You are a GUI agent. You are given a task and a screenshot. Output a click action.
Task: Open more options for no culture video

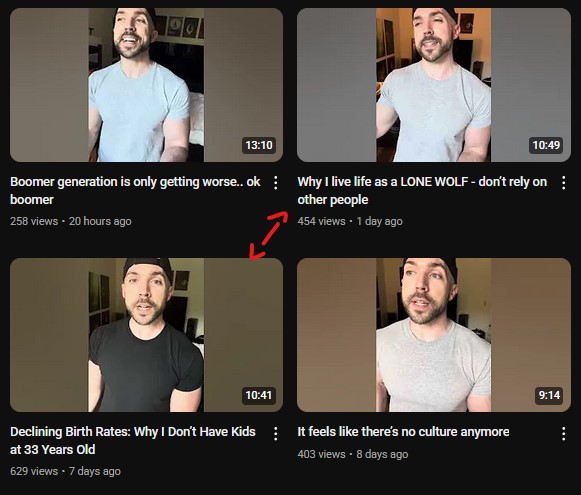[563, 433]
